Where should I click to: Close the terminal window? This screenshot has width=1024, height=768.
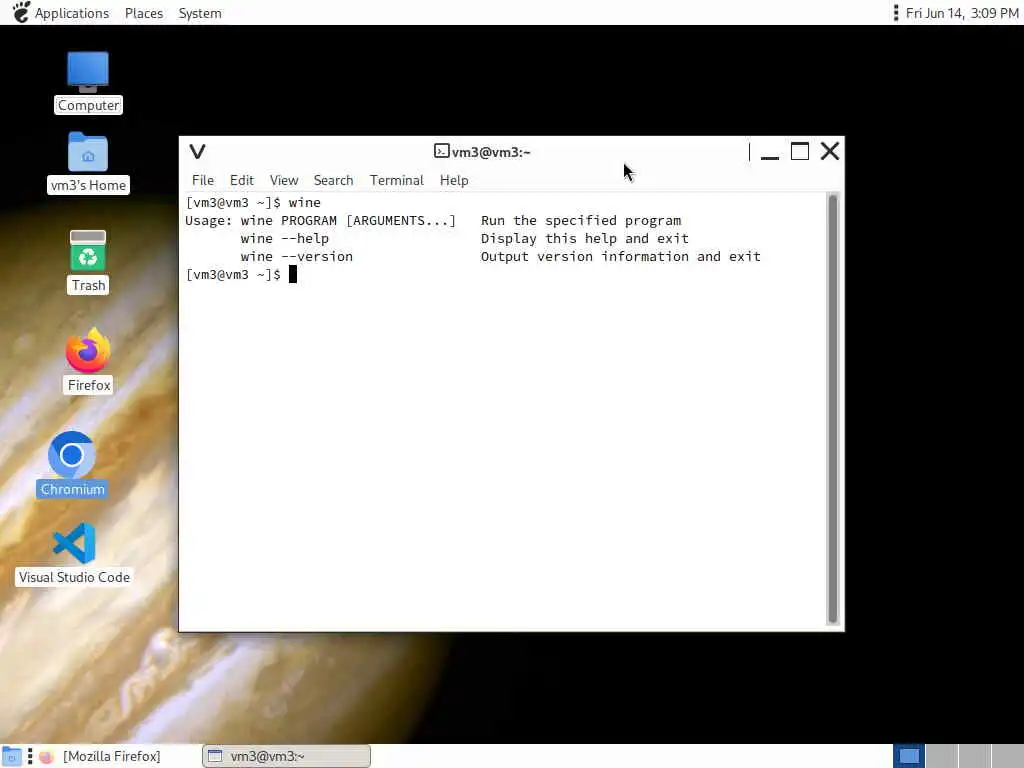pos(830,152)
